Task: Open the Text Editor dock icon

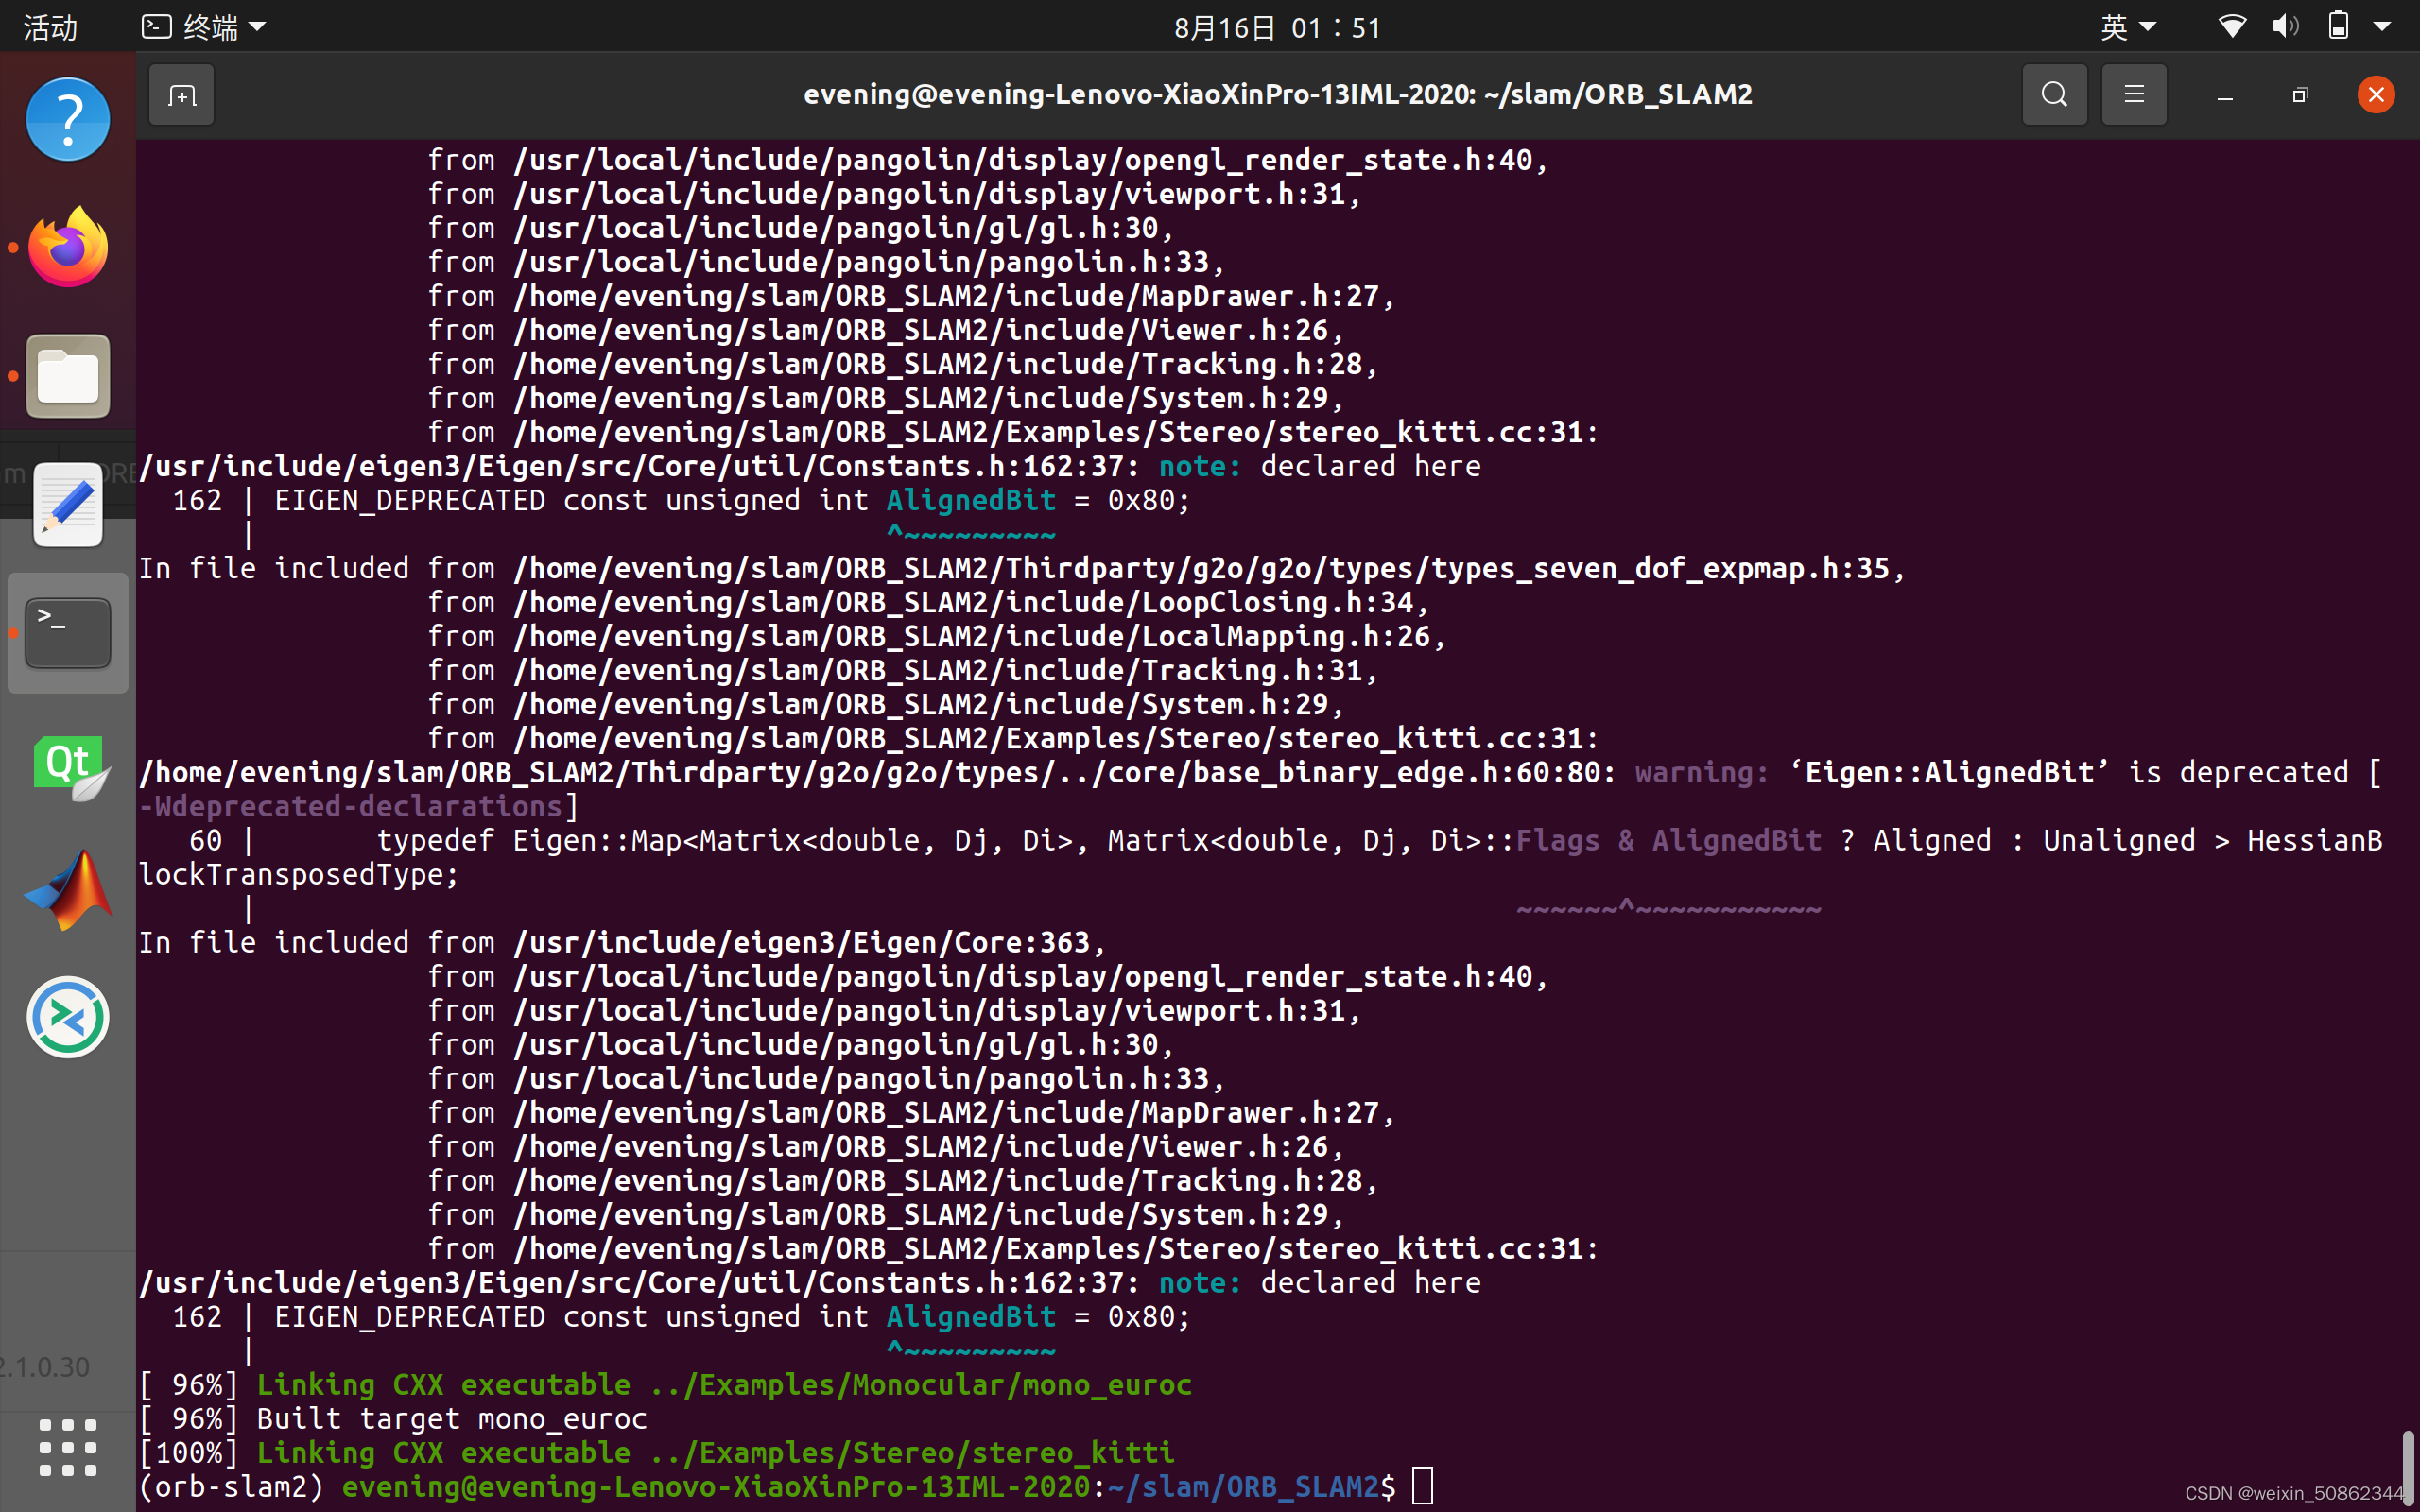Action: [x=67, y=504]
